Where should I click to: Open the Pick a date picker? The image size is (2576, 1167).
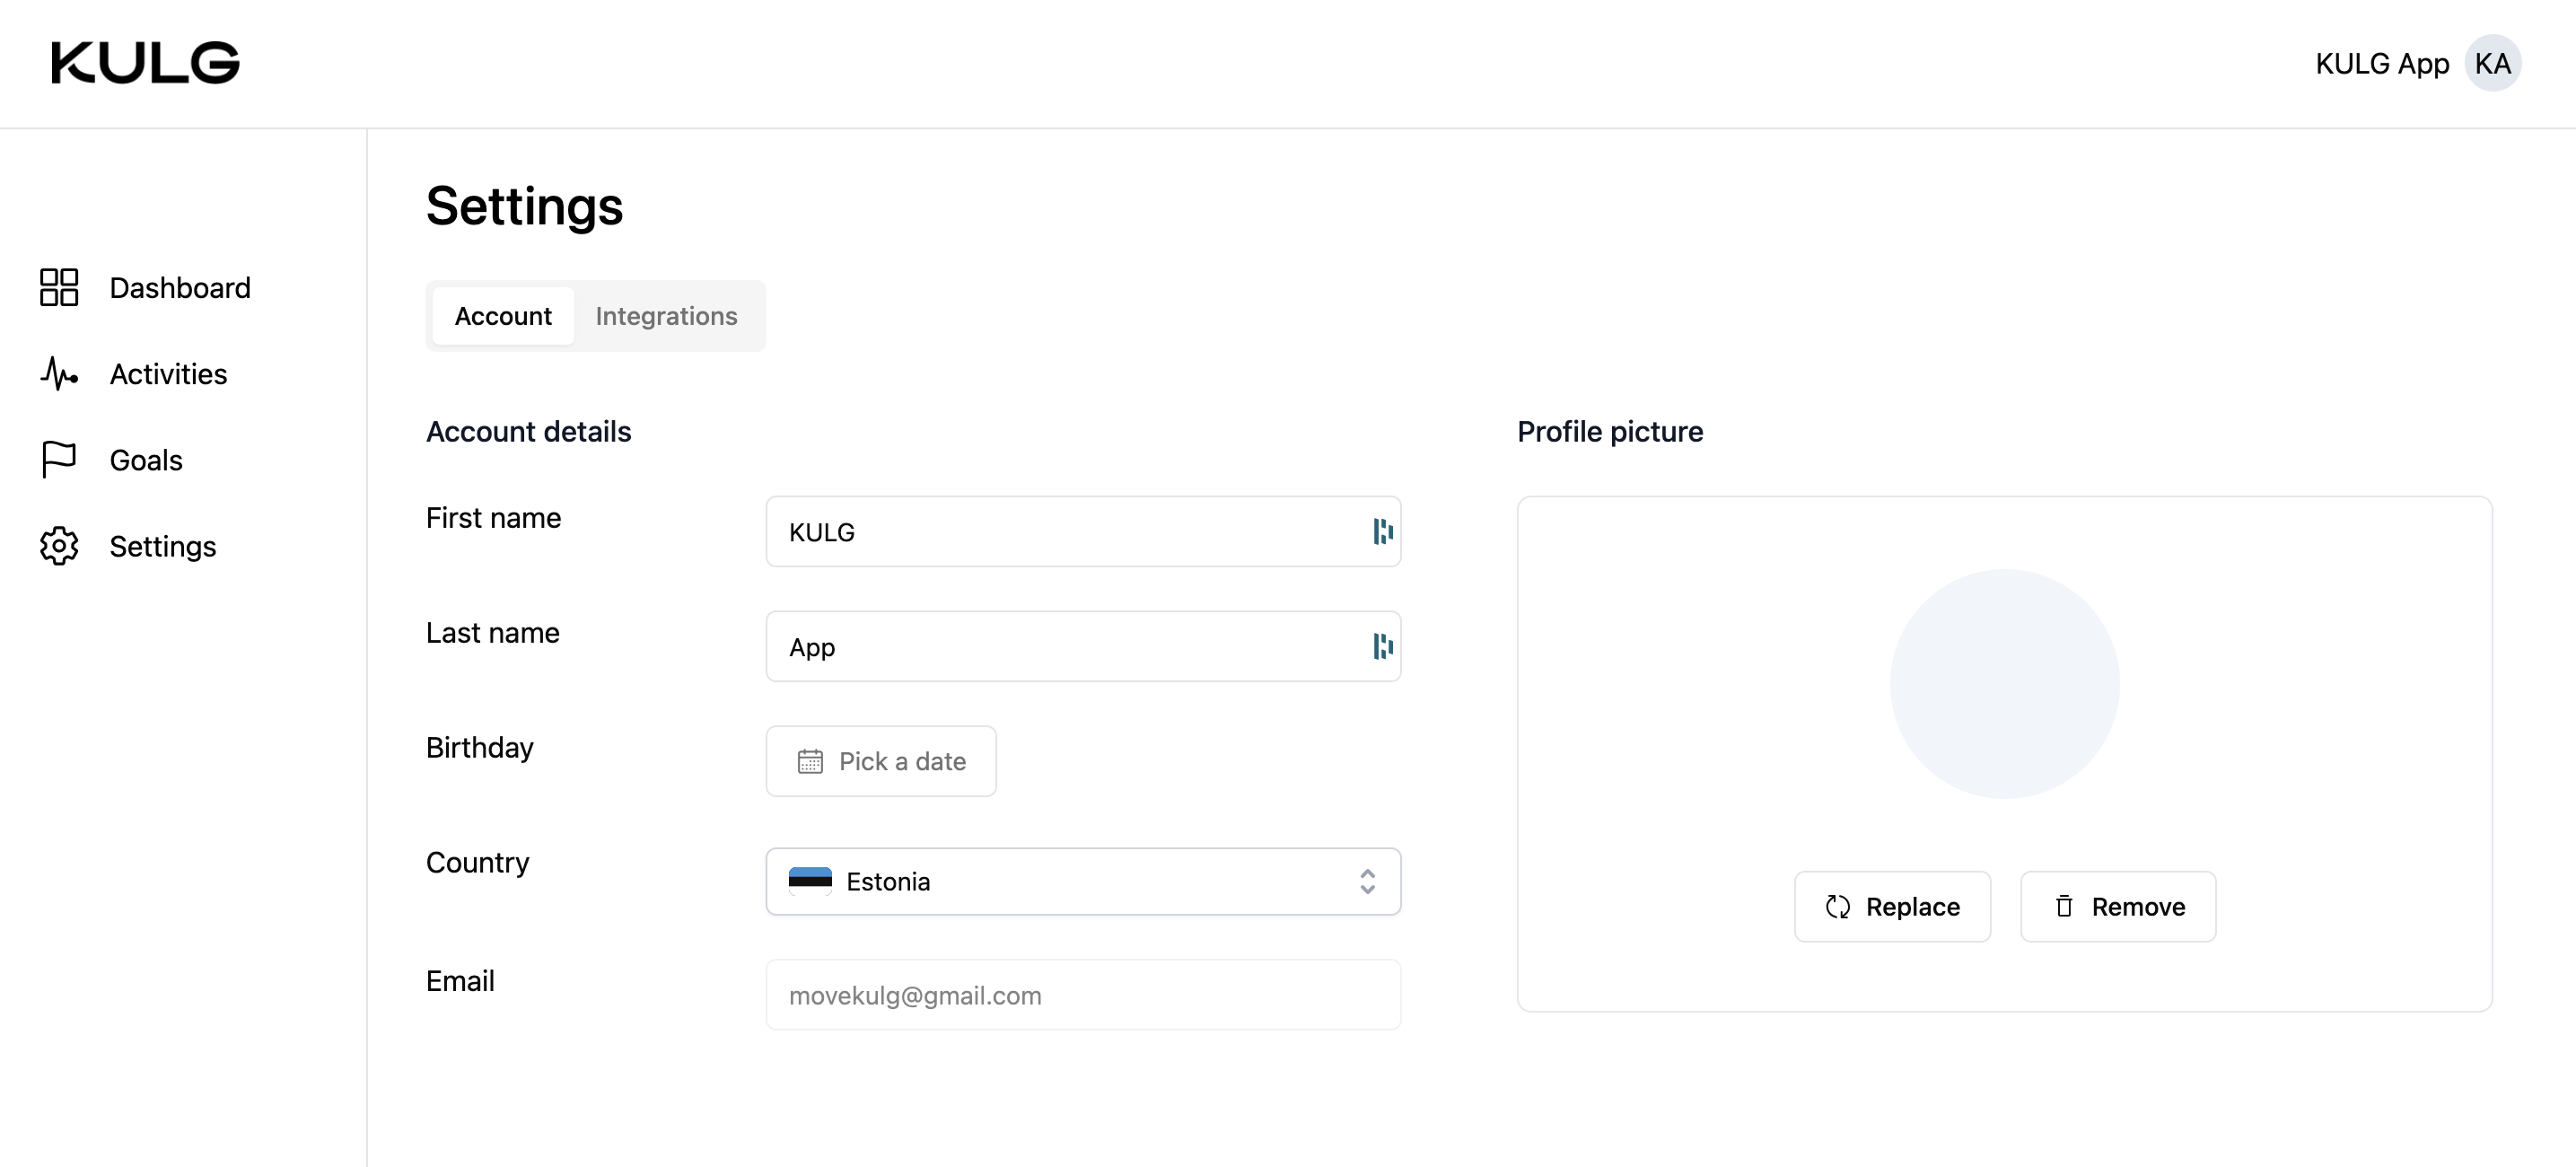[881, 761]
